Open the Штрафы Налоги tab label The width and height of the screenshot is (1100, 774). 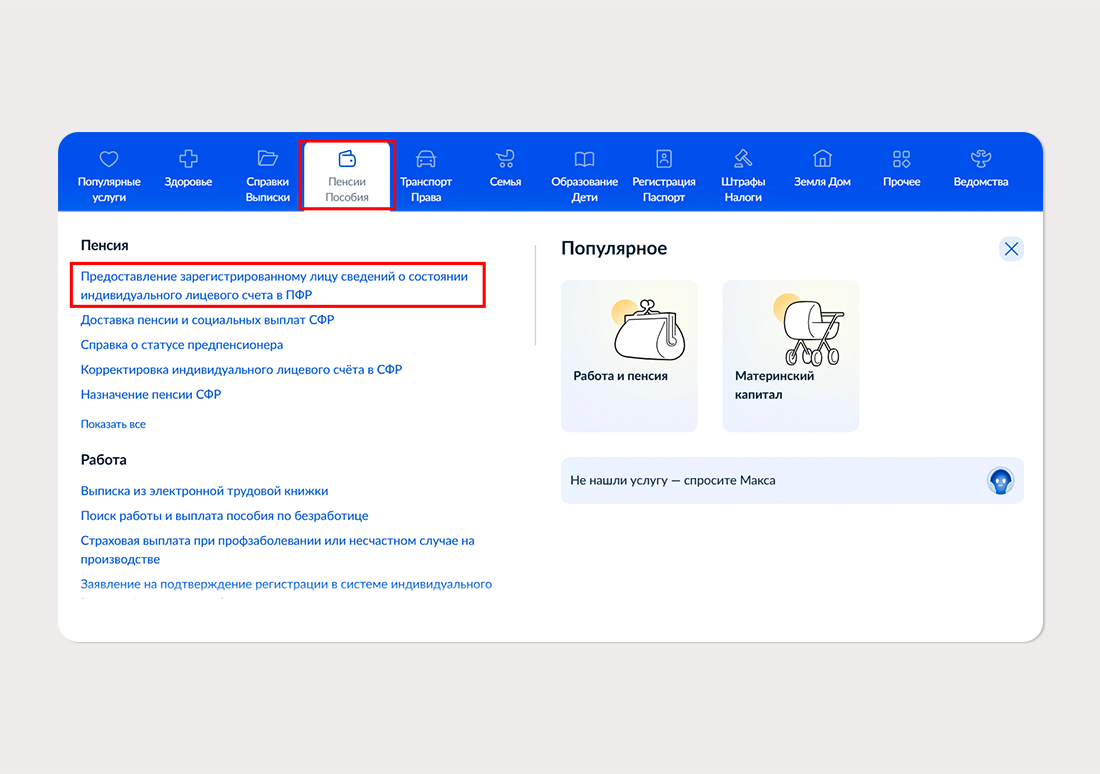(743, 189)
